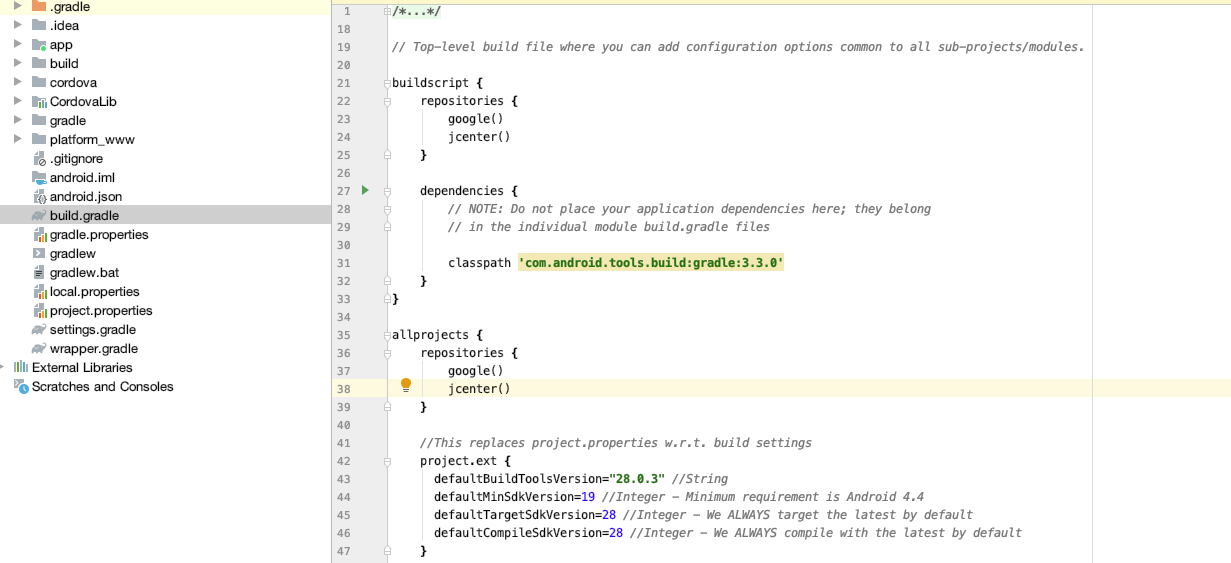Image resolution: width=1231 pixels, height=563 pixels.
Task: Click defaultTargetSdkVersion=28 in the editor
Action: pyautogui.click(x=524, y=515)
